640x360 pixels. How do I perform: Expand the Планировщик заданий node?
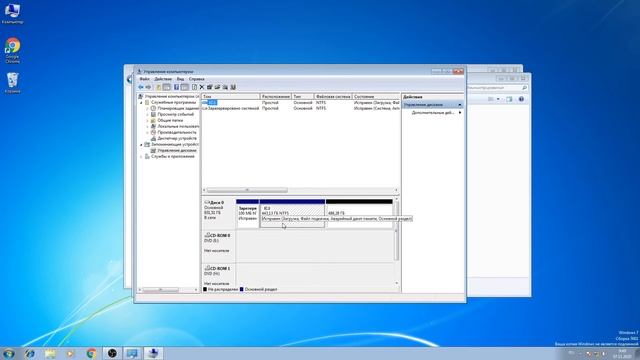click(147, 109)
